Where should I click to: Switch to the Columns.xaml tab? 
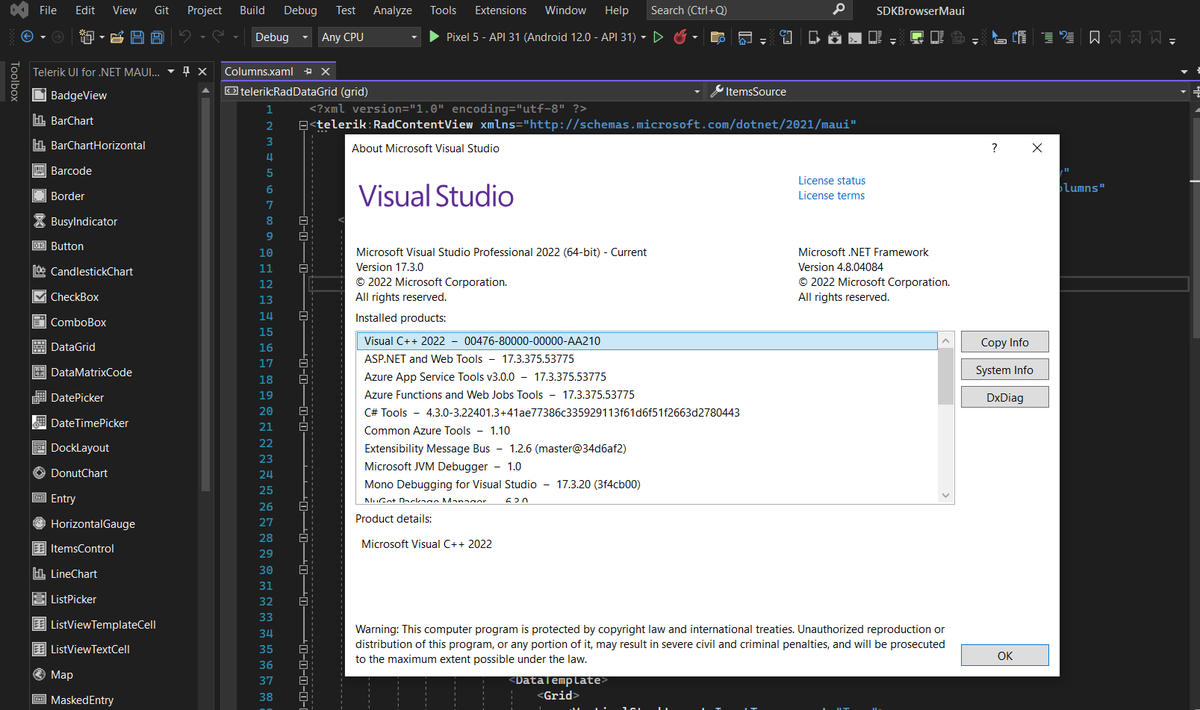tap(258, 72)
